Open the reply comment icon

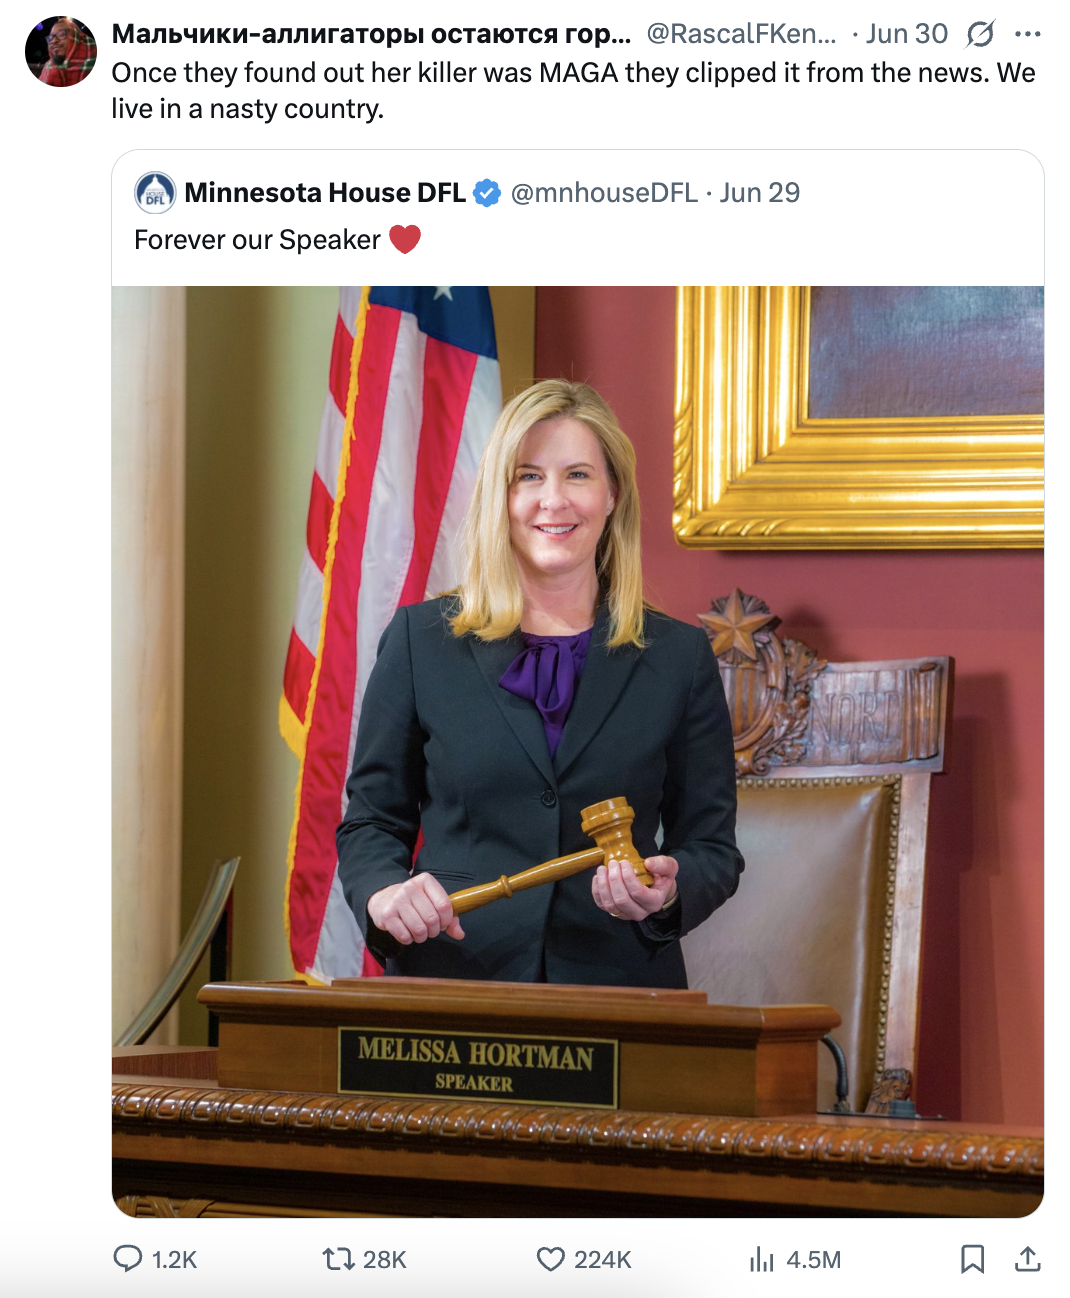(128, 1258)
